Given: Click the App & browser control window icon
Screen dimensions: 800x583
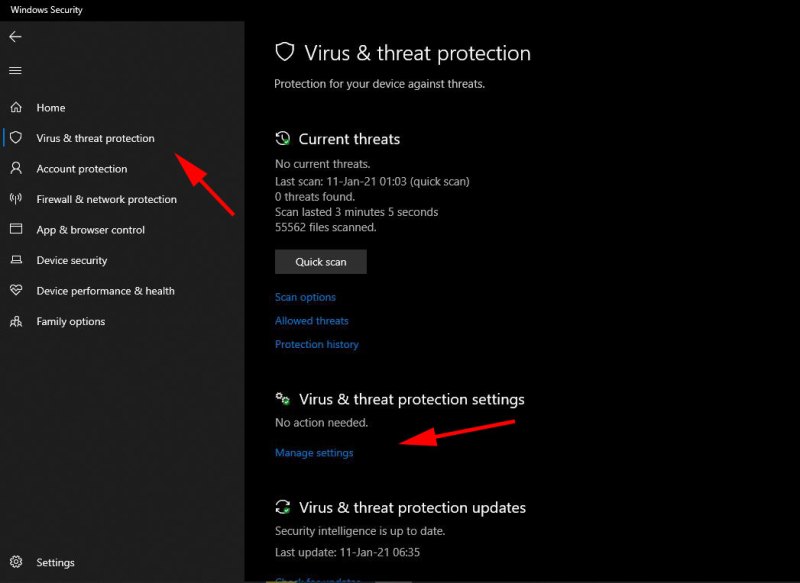Looking at the screenshot, I should tap(16, 229).
